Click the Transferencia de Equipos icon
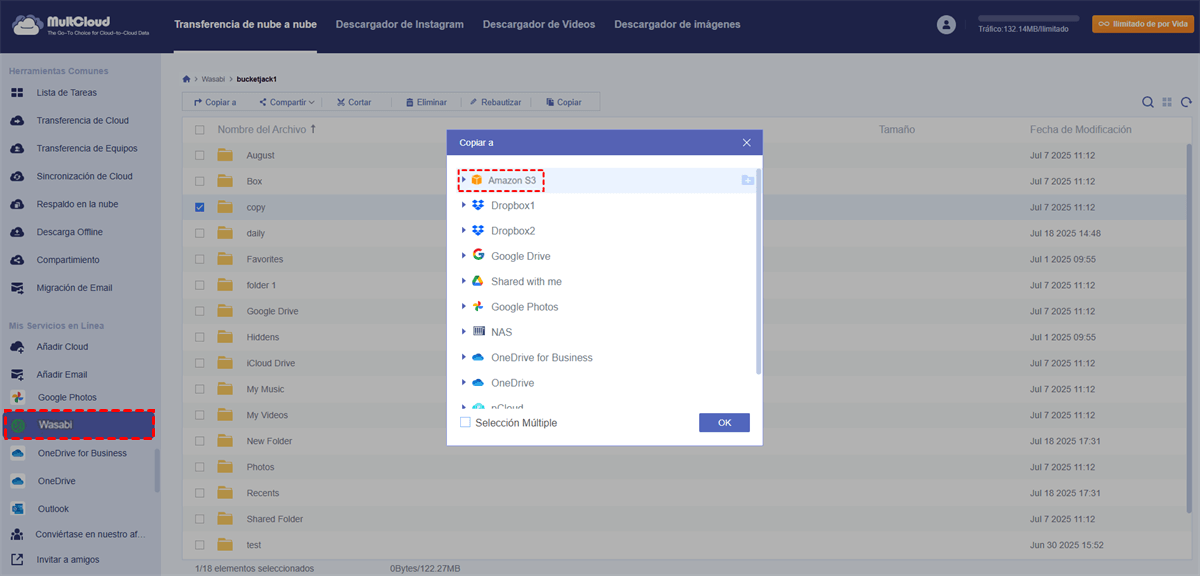Viewport: 1200px width, 576px height. 17,149
